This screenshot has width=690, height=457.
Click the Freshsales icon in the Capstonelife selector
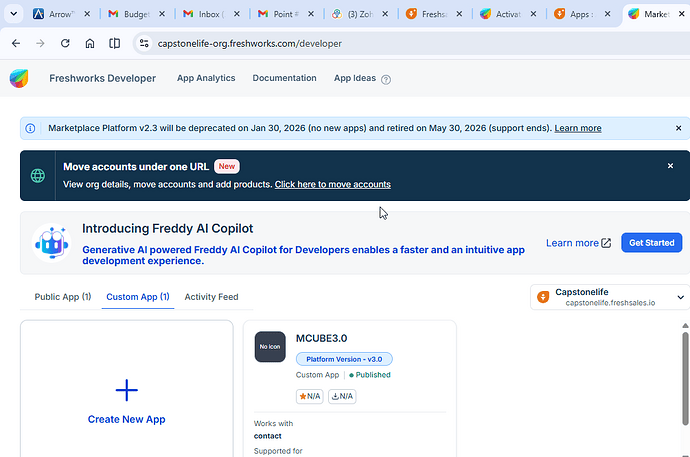click(543, 297)
